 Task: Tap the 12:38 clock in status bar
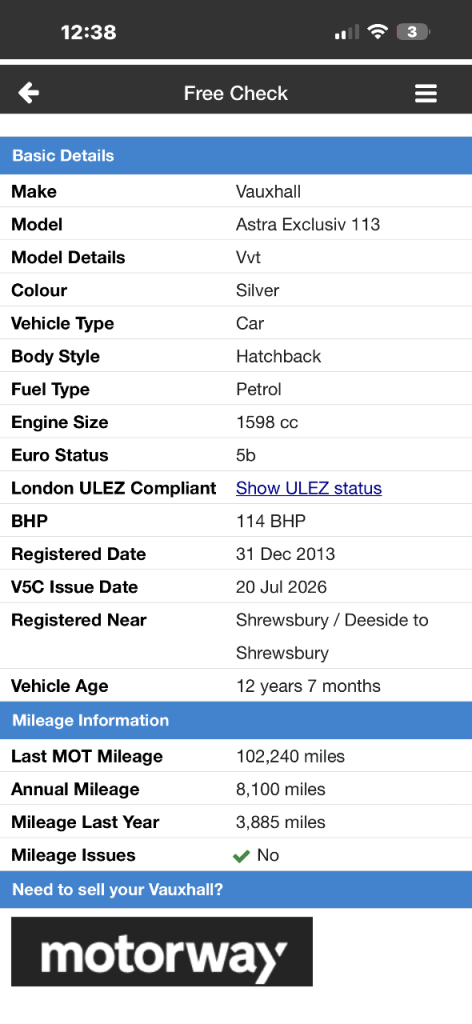[89, 32]
